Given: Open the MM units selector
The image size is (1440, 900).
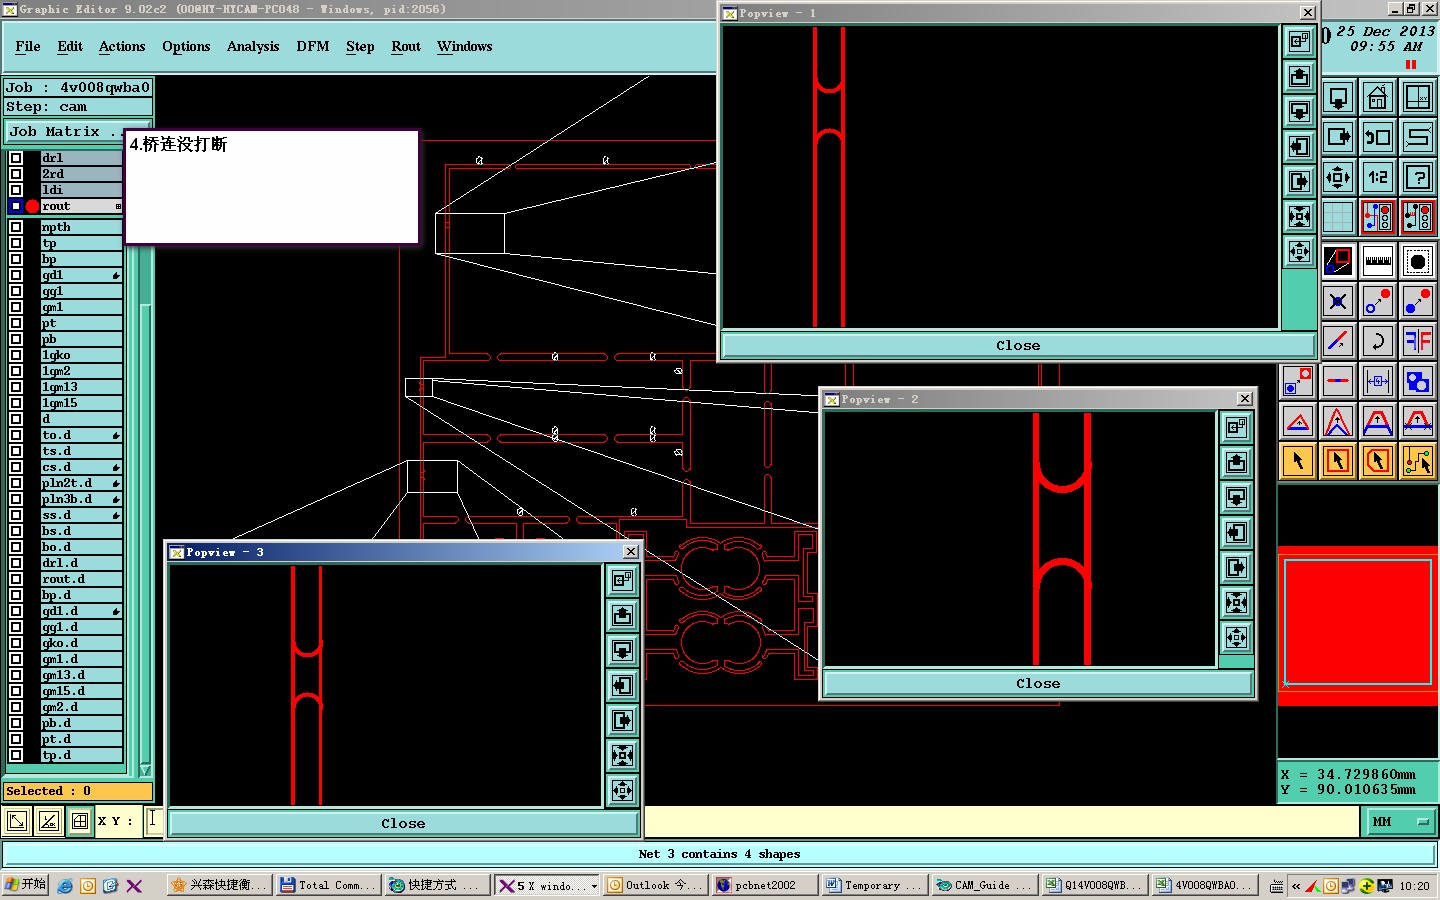Looking at the screenshot, I should (x=1400, y=822).
